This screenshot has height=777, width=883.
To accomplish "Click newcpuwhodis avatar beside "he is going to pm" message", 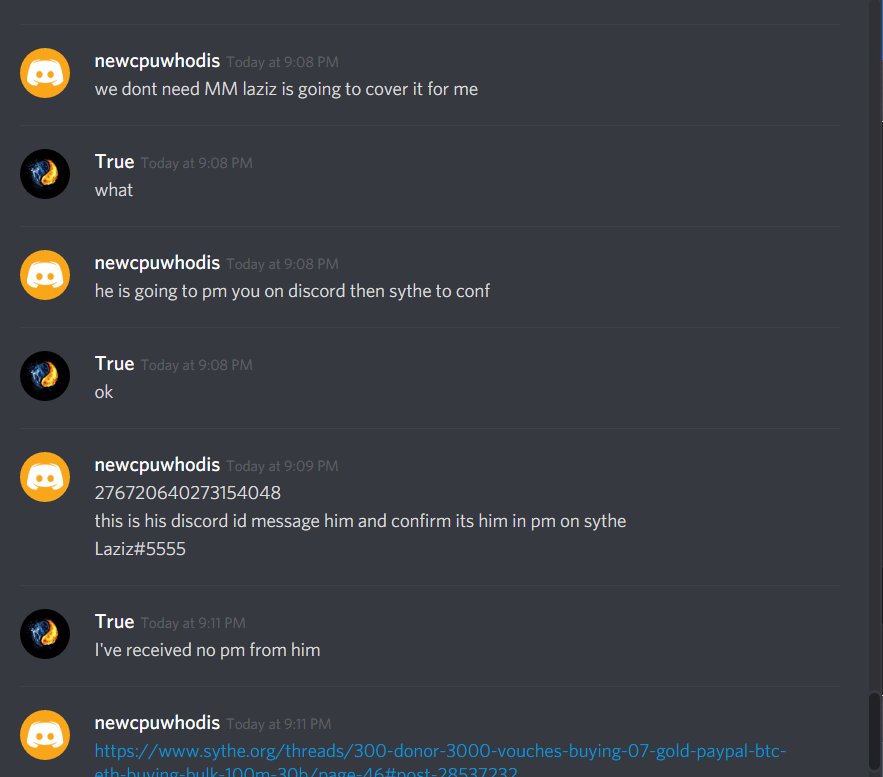I will (45, 275).
